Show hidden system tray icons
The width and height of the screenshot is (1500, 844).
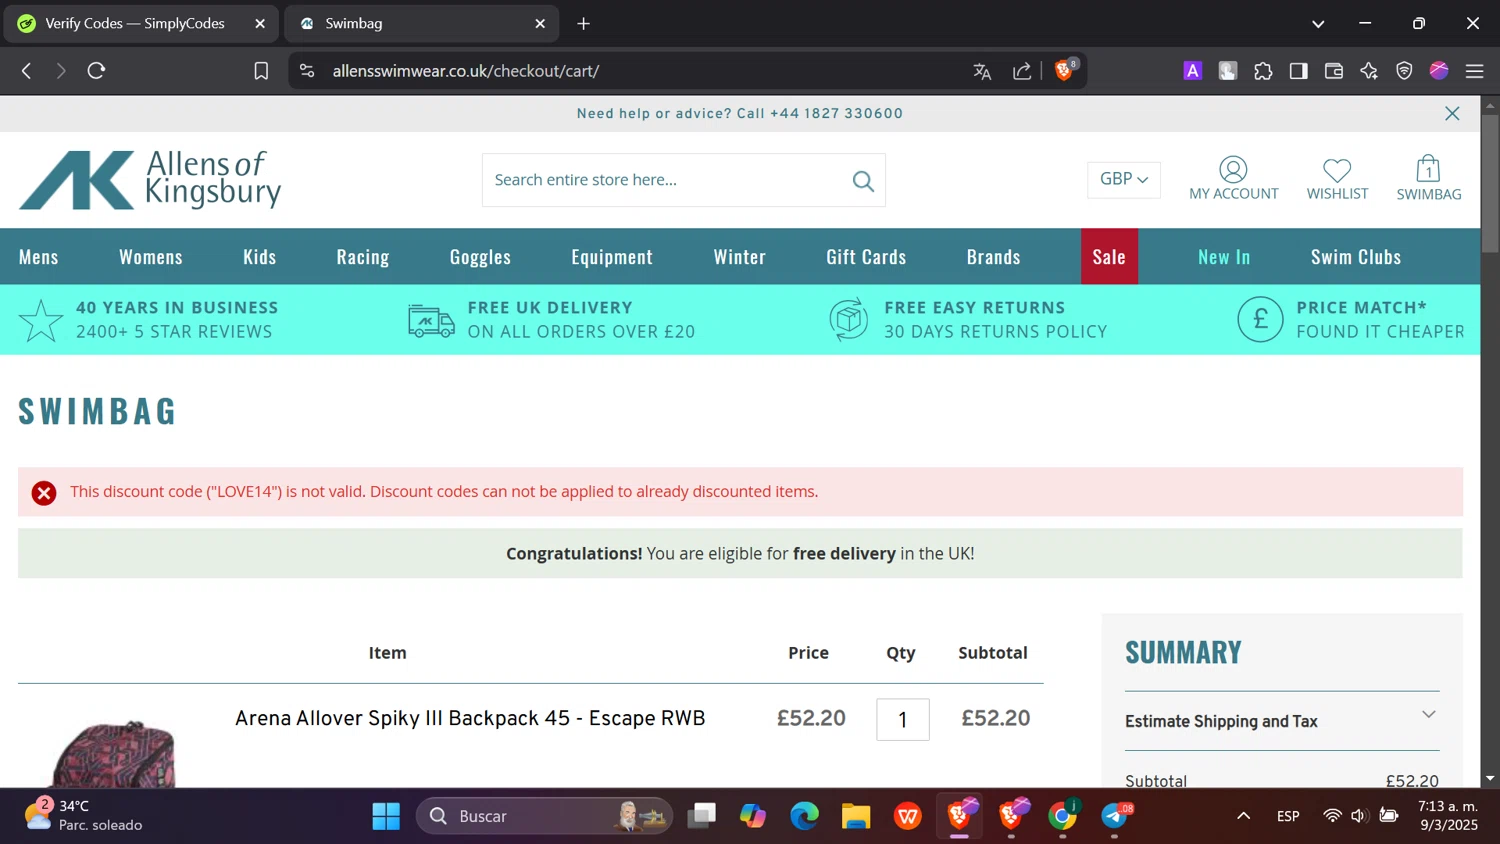tap(1244, 816)
